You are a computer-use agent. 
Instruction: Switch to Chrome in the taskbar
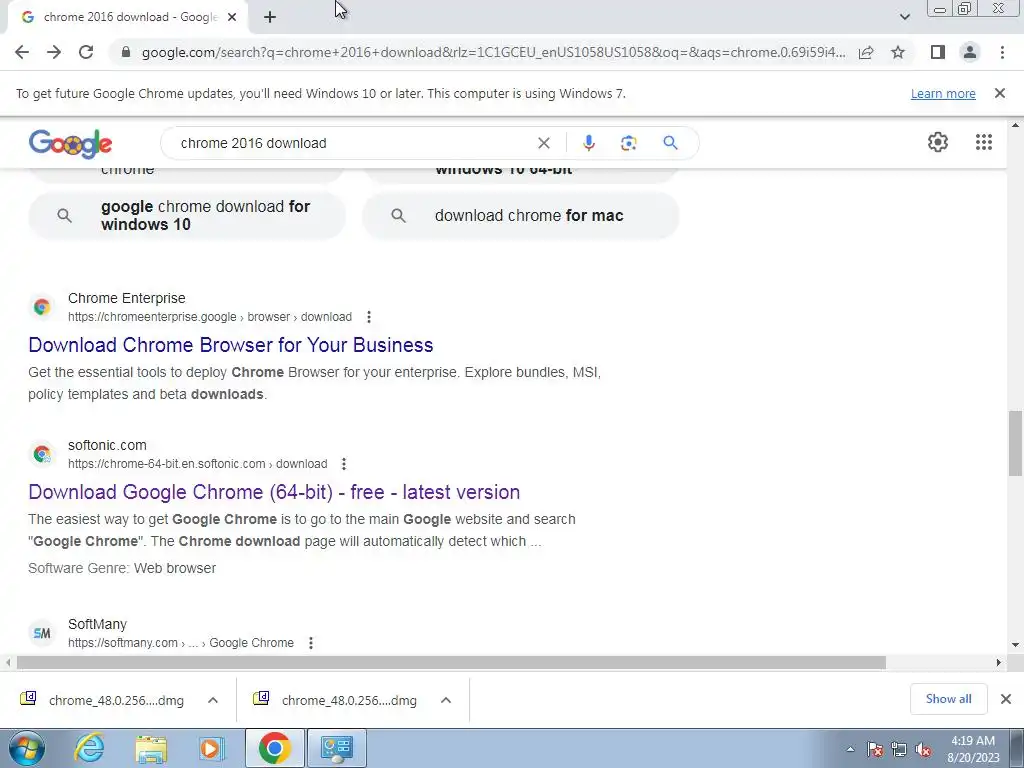click(274, 748)
